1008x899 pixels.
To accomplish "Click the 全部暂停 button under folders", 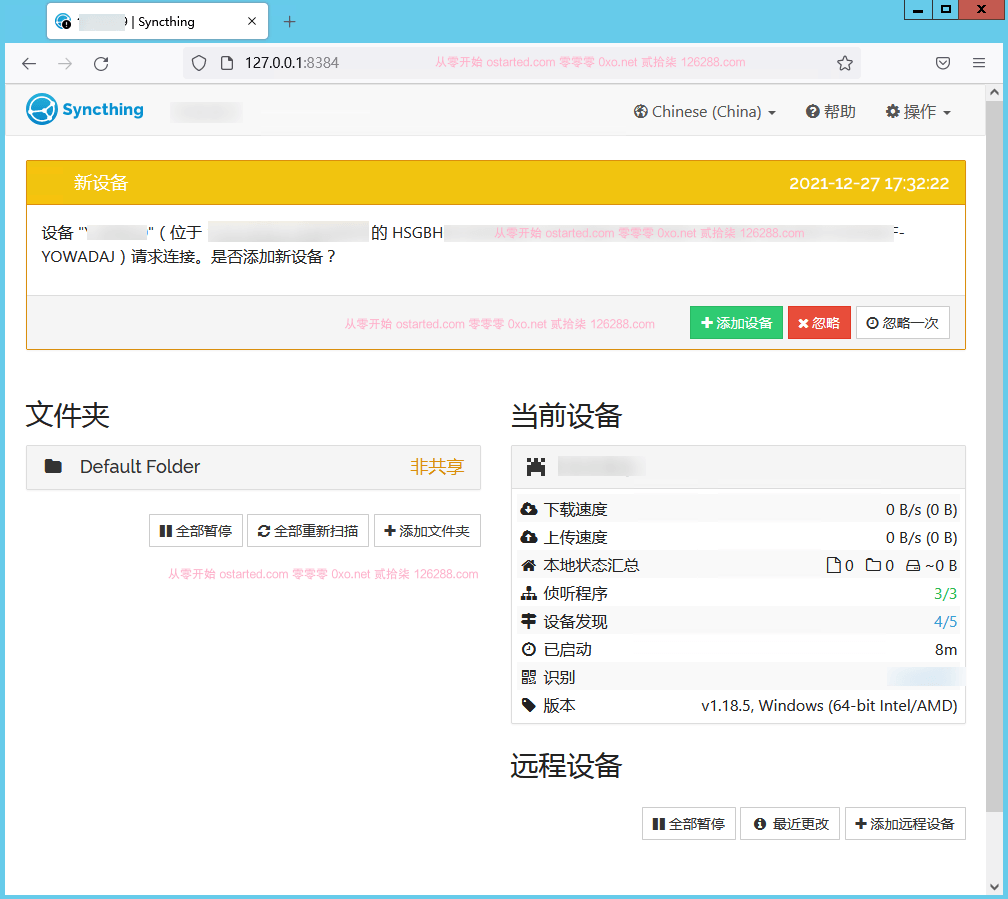I will 195,531.
